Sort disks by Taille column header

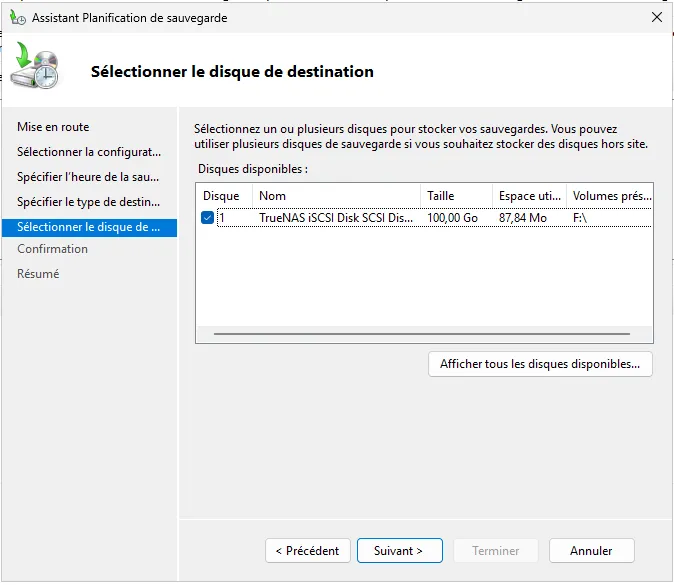click(x=456, y=196)
